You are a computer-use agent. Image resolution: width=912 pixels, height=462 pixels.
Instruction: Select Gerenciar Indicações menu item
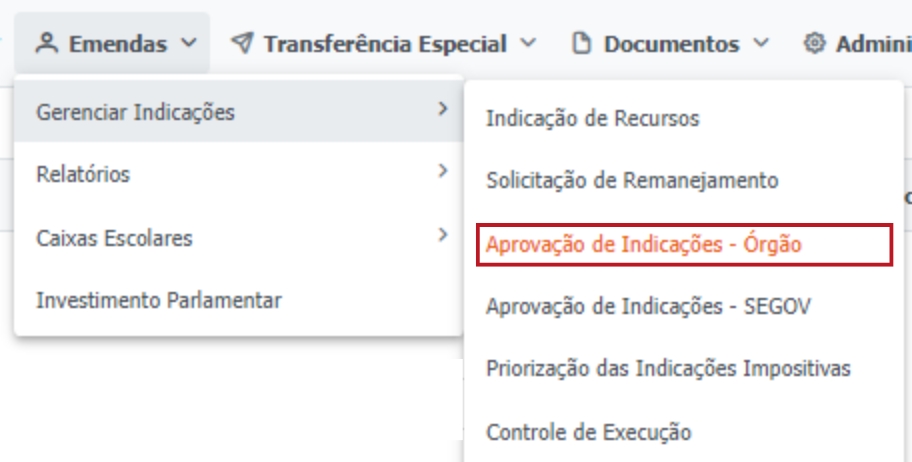click(136, 112)
